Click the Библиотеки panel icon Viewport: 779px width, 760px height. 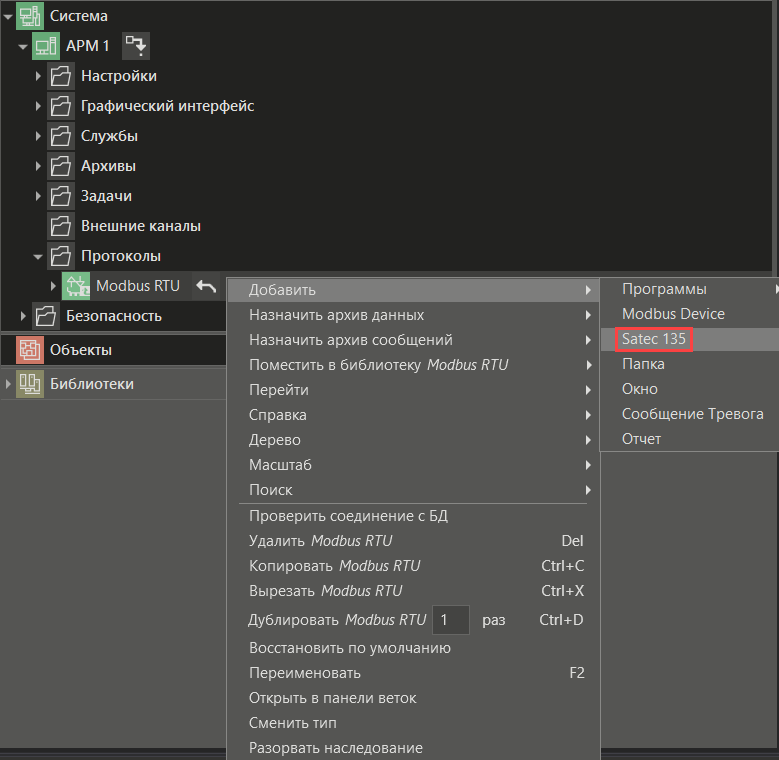click(30, 384)
